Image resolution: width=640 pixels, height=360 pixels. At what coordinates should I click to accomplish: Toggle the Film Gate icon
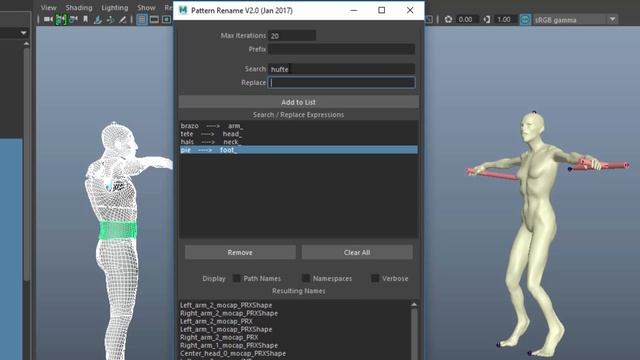[x=154, y=20]
